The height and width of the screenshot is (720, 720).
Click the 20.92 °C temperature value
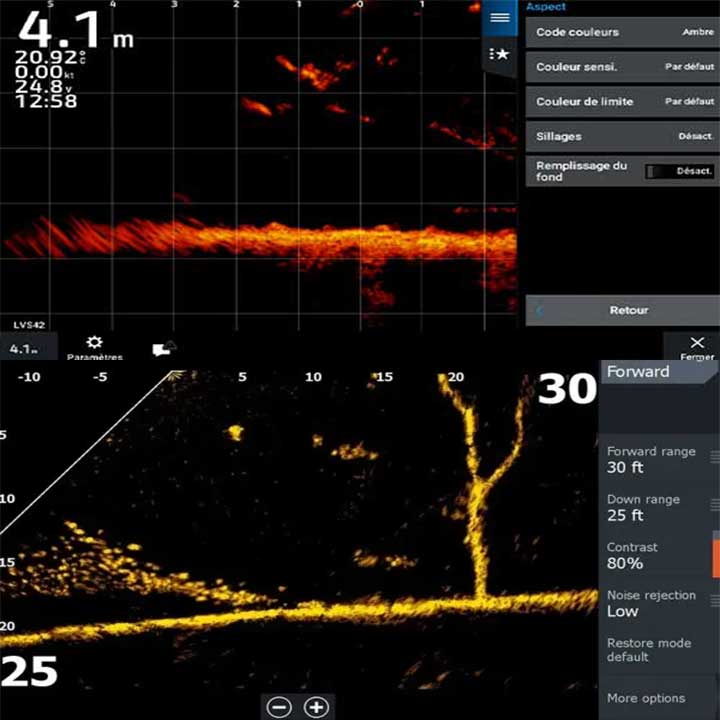pos(50,57)
